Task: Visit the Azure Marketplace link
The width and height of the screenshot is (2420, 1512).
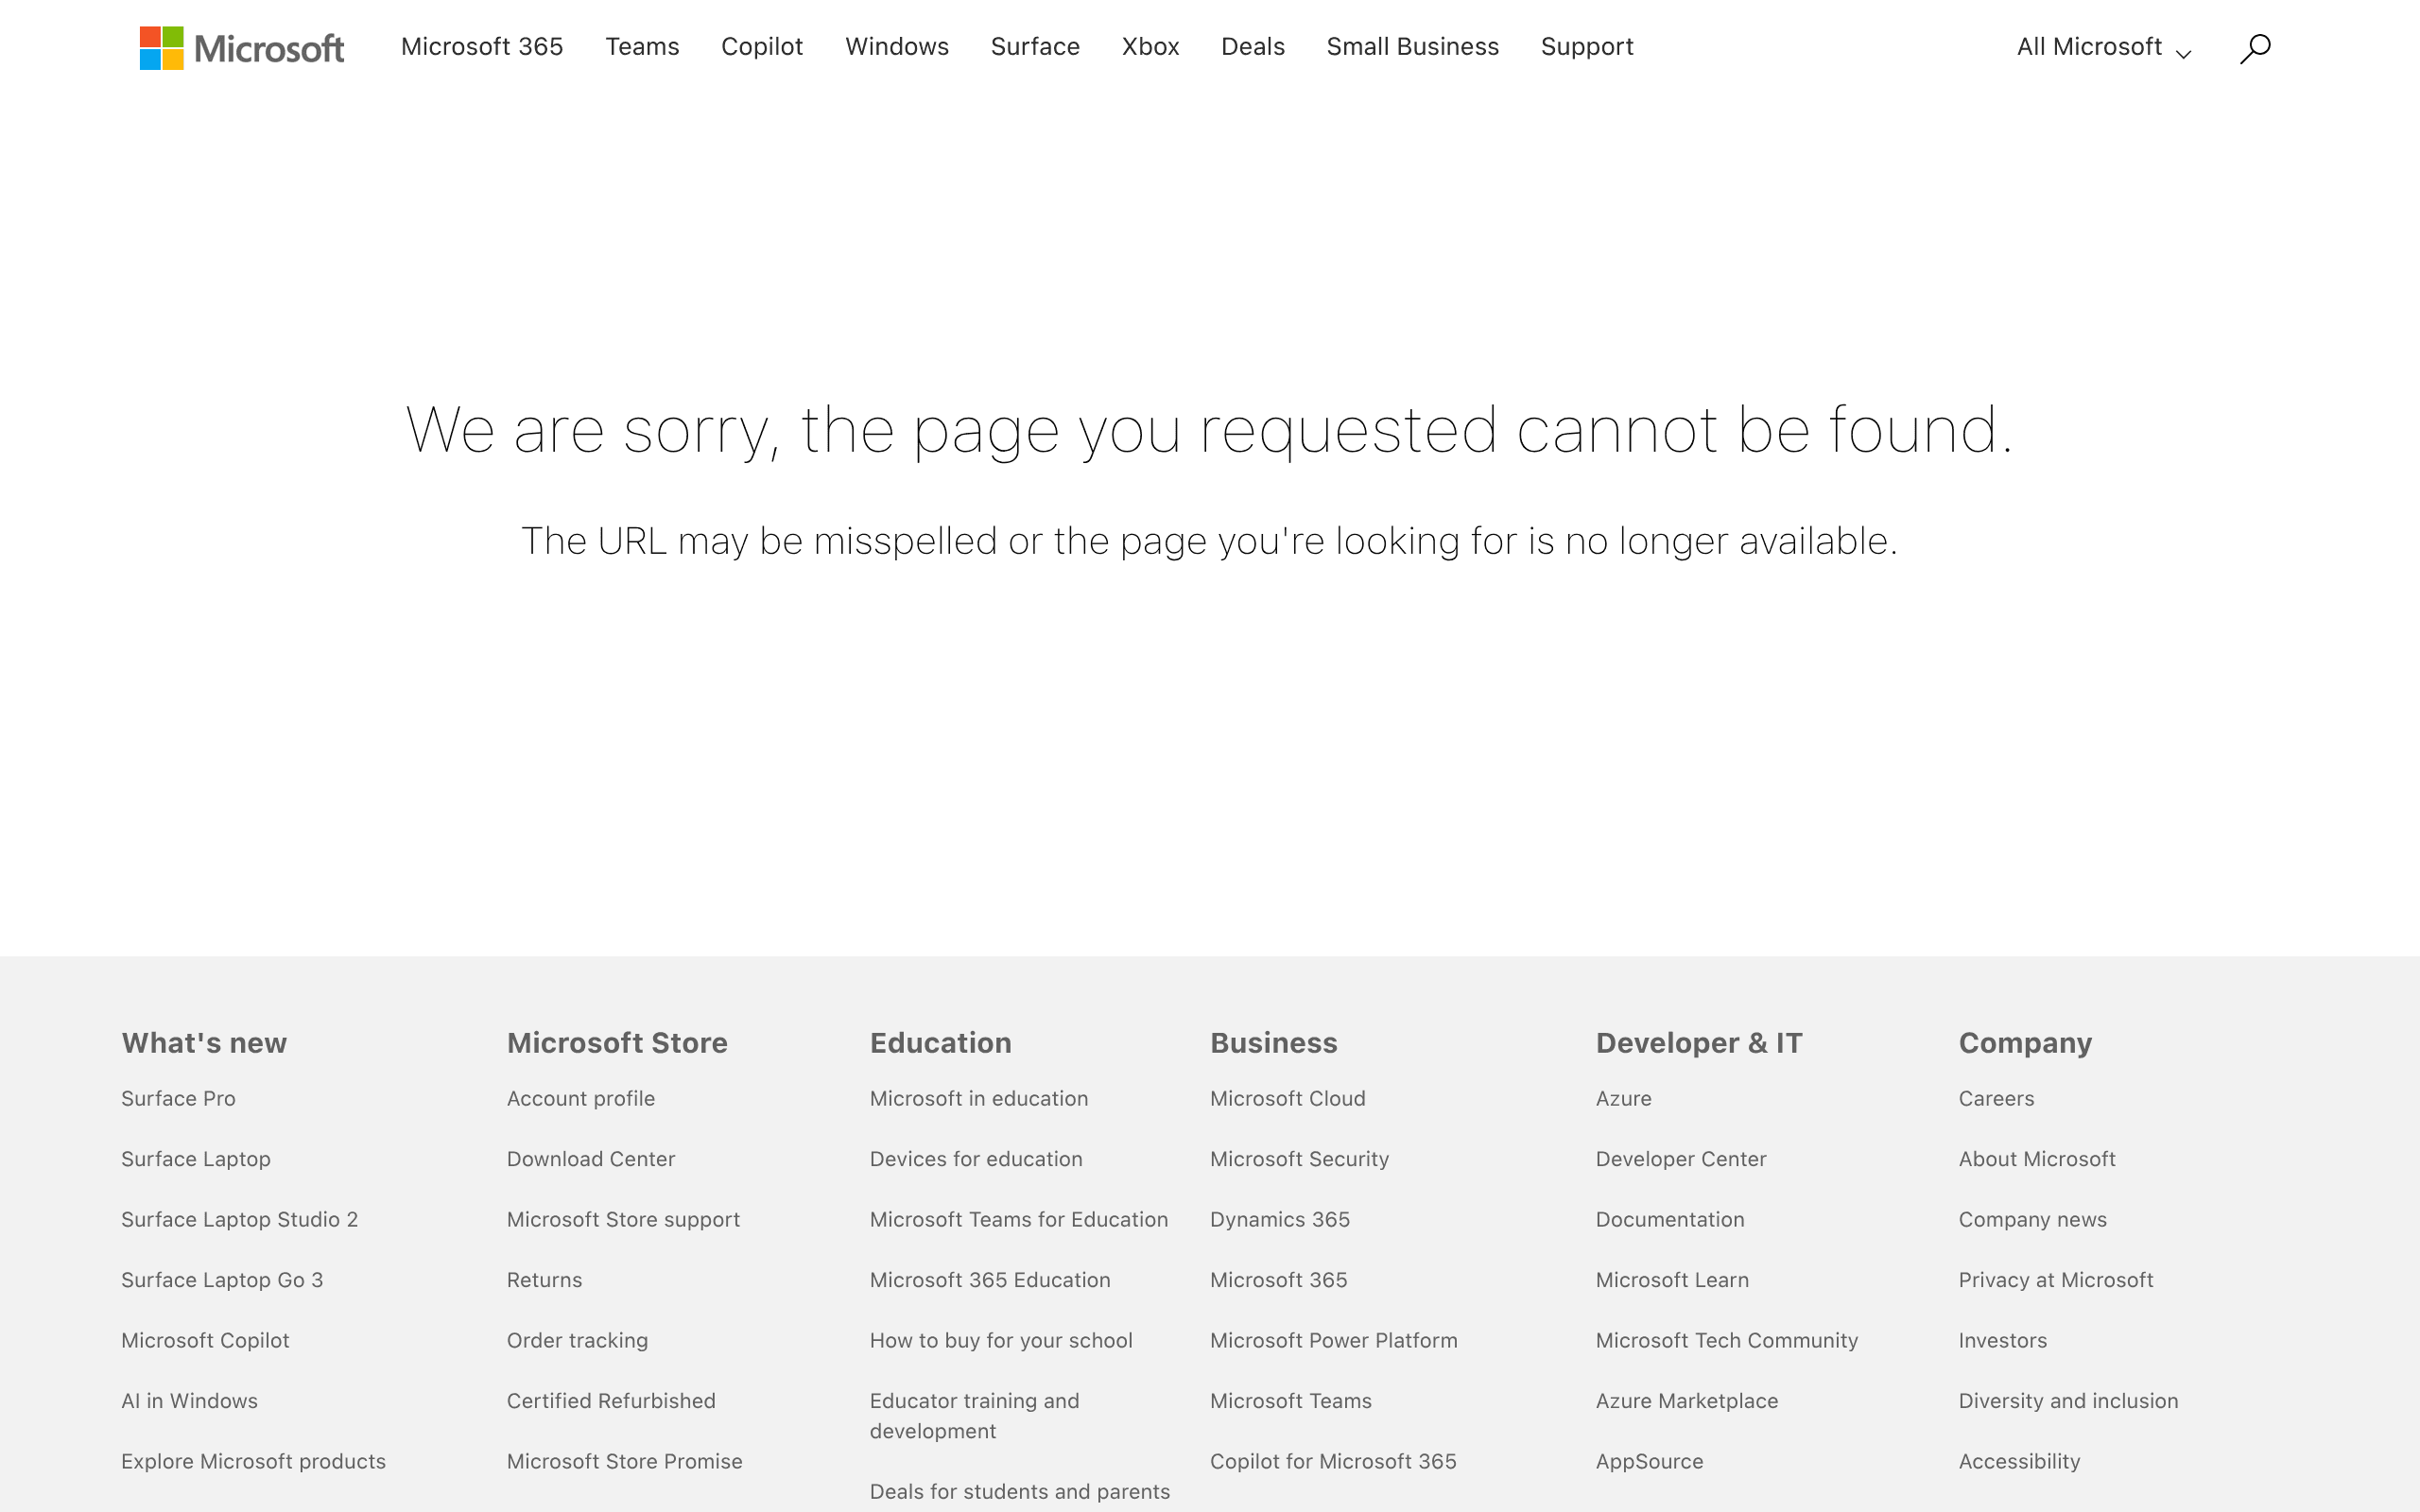Action: pos(1687,1401)
